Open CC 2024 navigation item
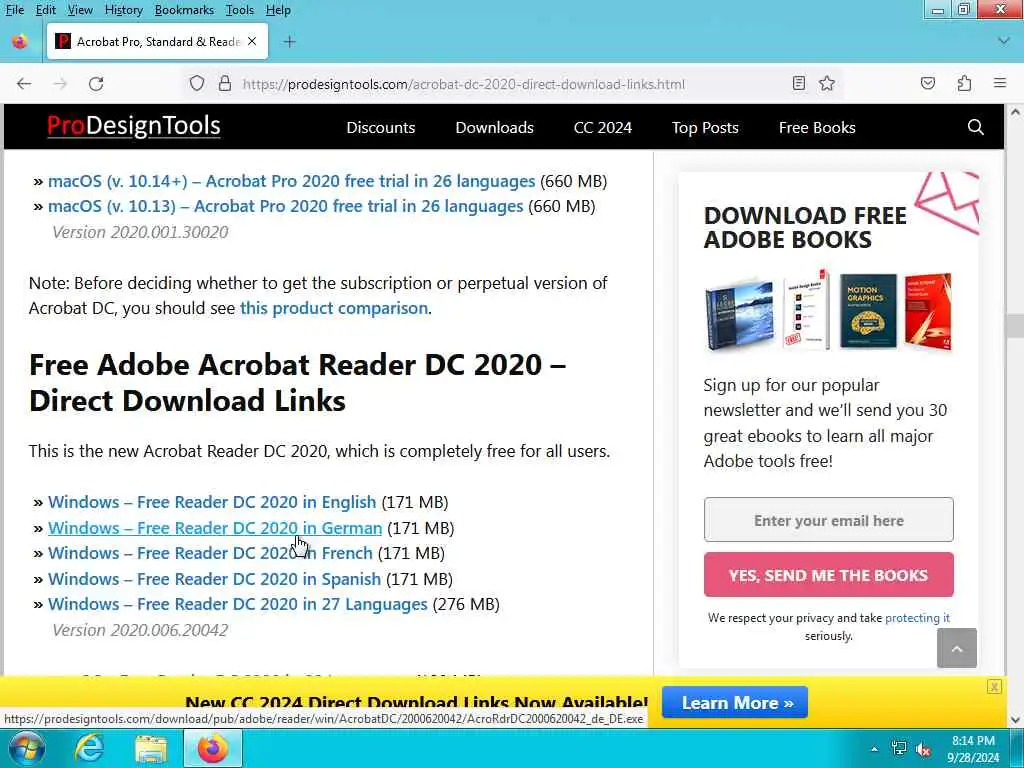This screenshot has width=1024, height=768. pyautogui.click(x=603, y=127)
